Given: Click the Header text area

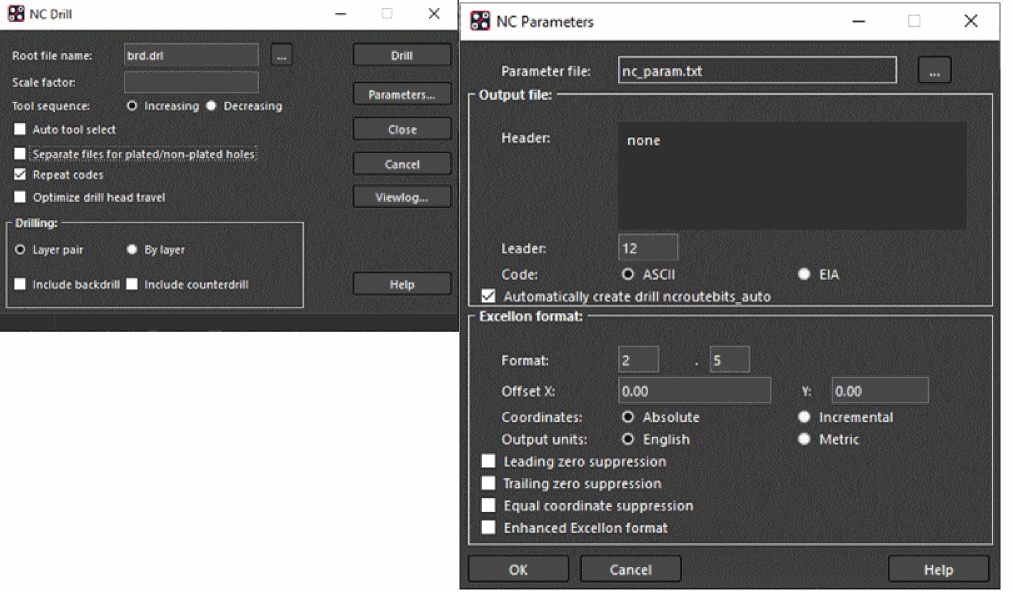Looking at the screenshot, I should coord(792,176).
